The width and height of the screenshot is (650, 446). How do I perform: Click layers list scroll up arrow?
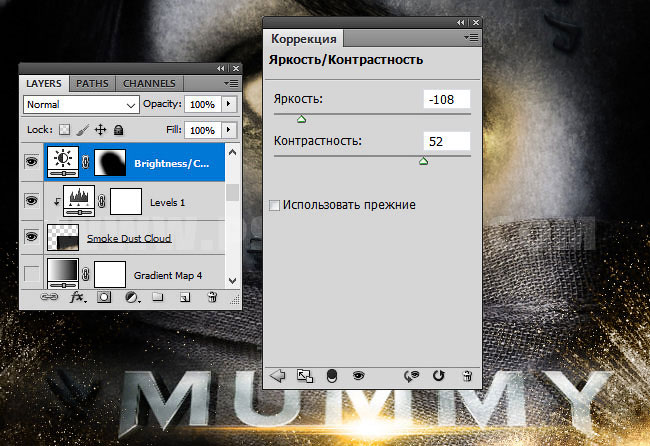233,152
